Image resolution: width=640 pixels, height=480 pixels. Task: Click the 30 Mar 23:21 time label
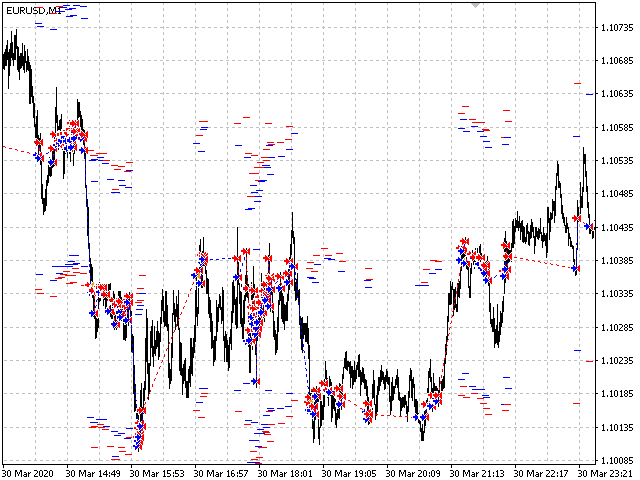(605, 473)
